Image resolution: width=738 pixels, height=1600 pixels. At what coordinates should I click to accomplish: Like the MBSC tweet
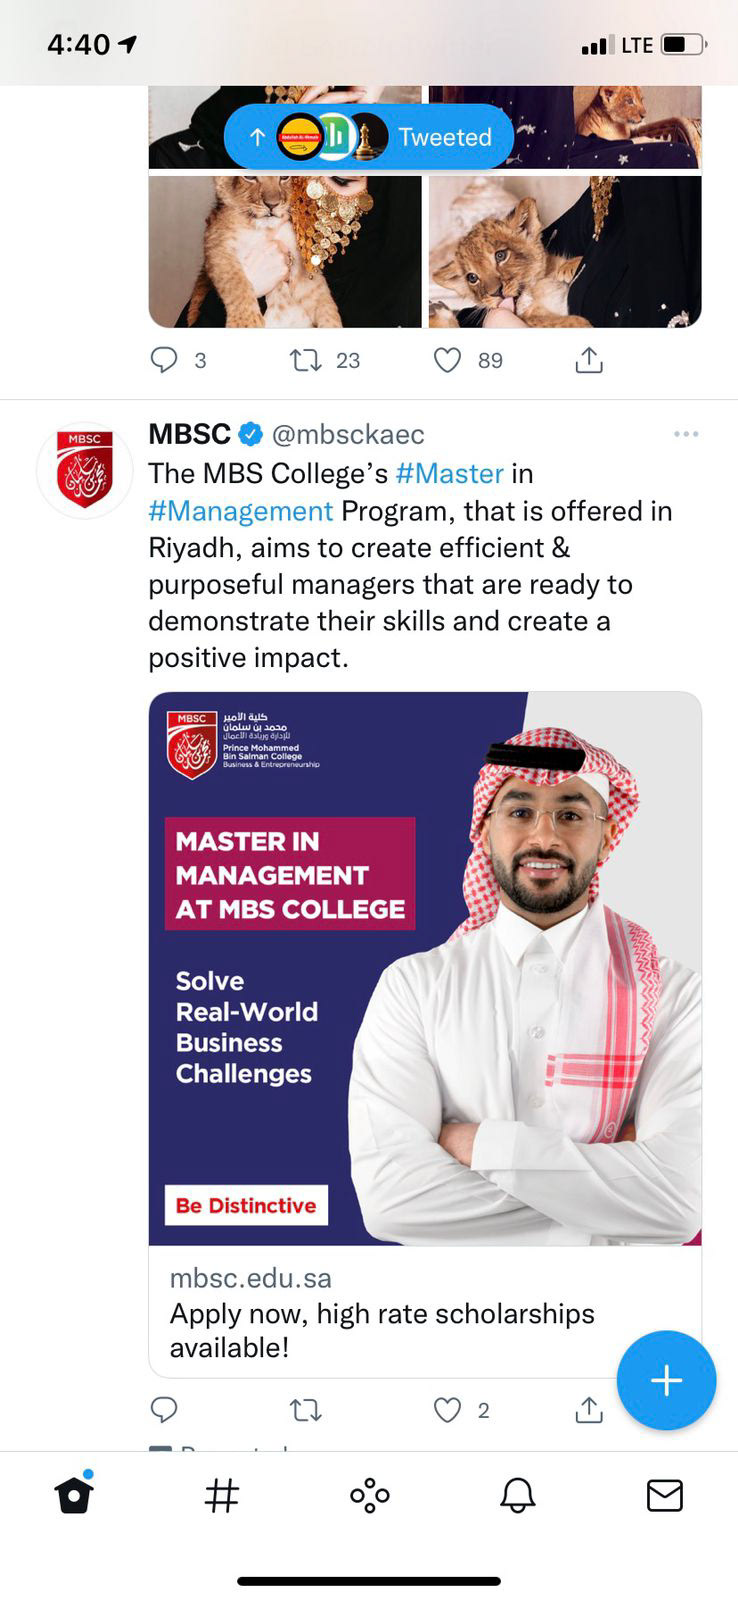(x=447, y=1410)
